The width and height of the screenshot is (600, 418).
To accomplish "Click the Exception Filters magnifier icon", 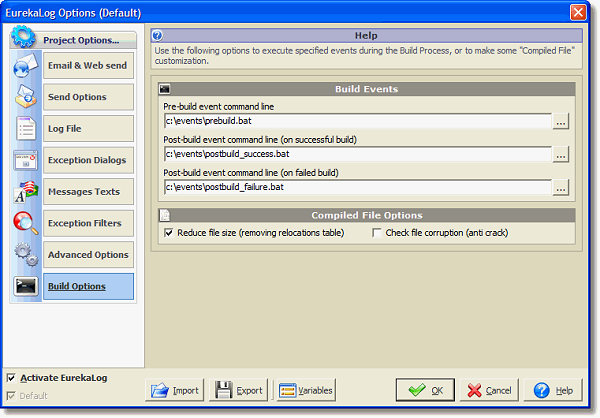I will click(x=26, y=223).
